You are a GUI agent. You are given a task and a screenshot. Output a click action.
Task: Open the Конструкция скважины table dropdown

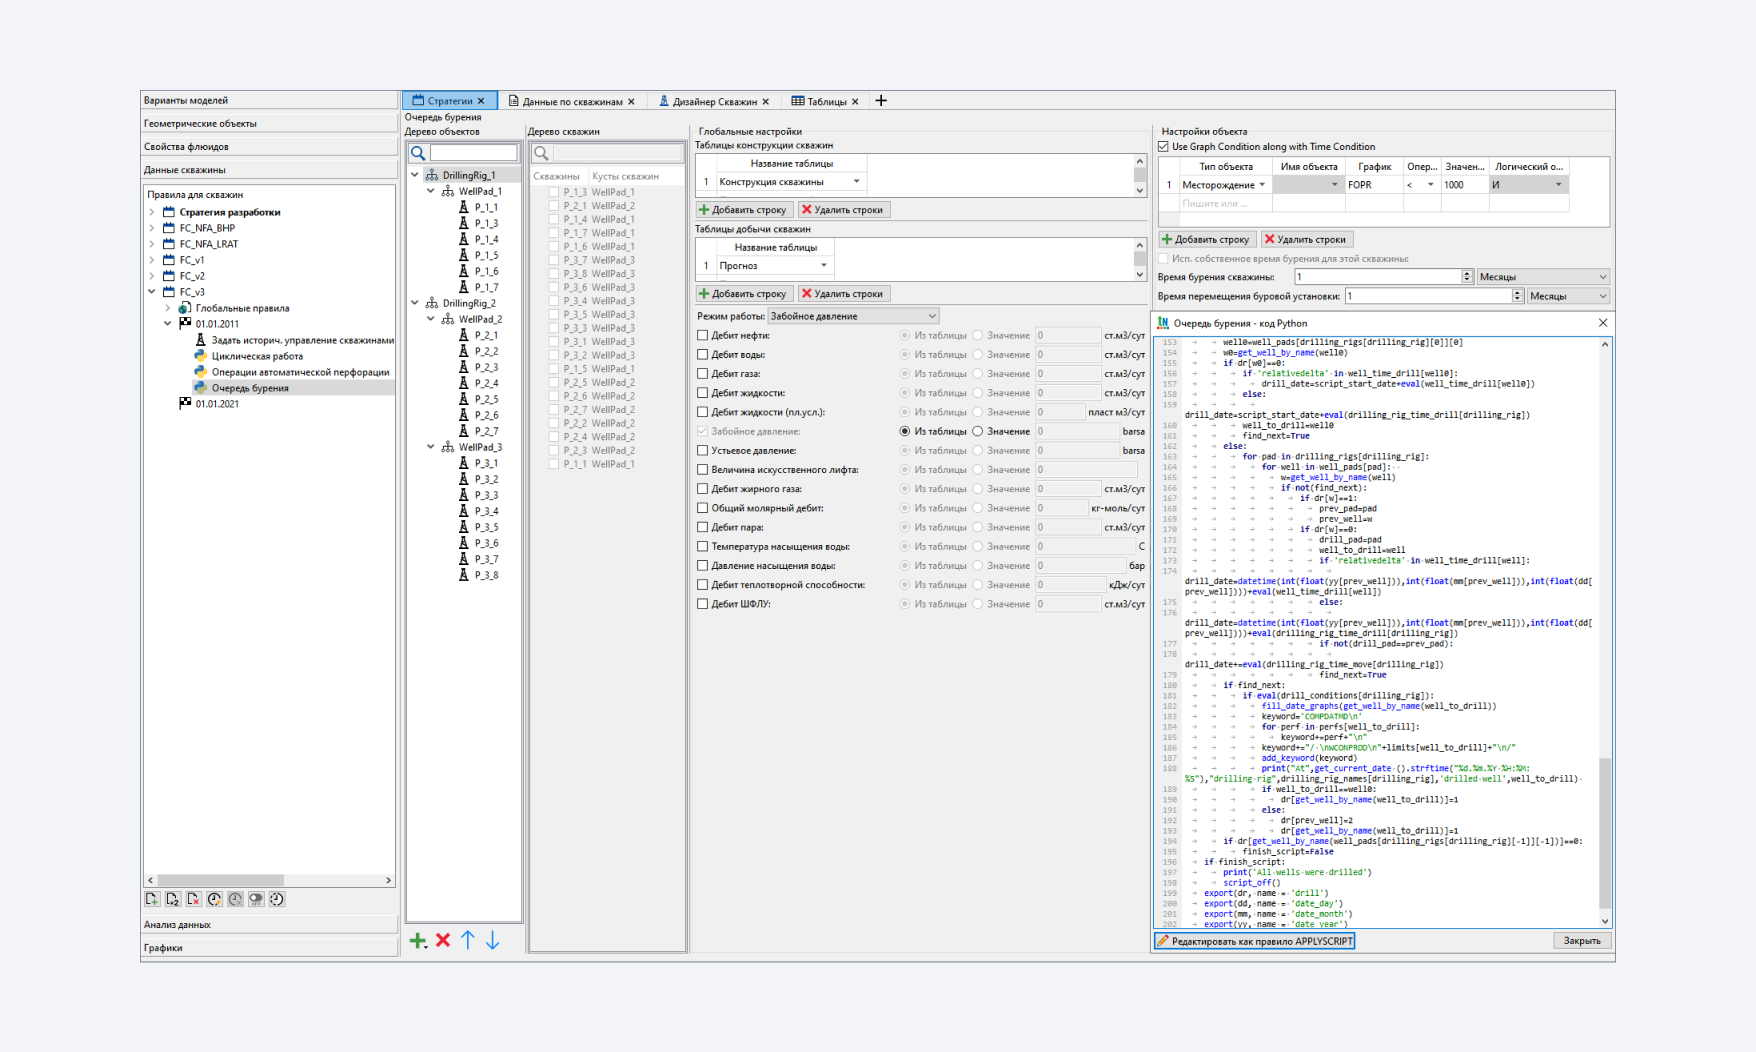(x=856, y=182)
